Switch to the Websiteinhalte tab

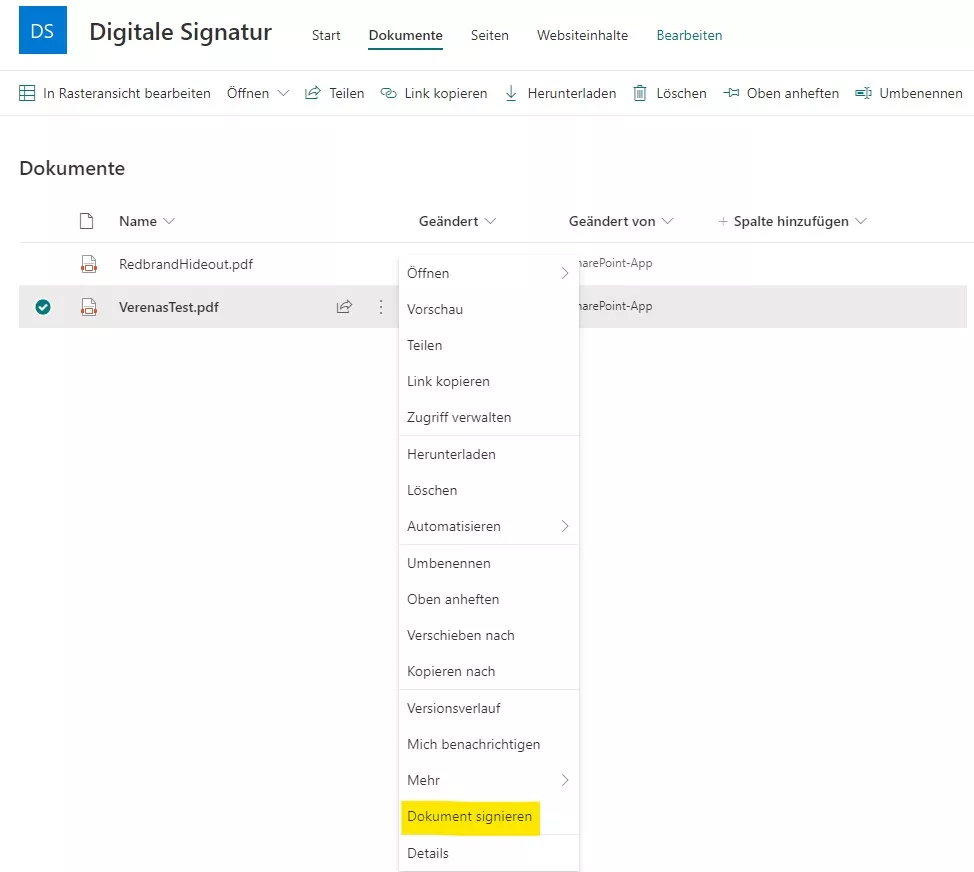pyautogui.click(x=582, y=35)
